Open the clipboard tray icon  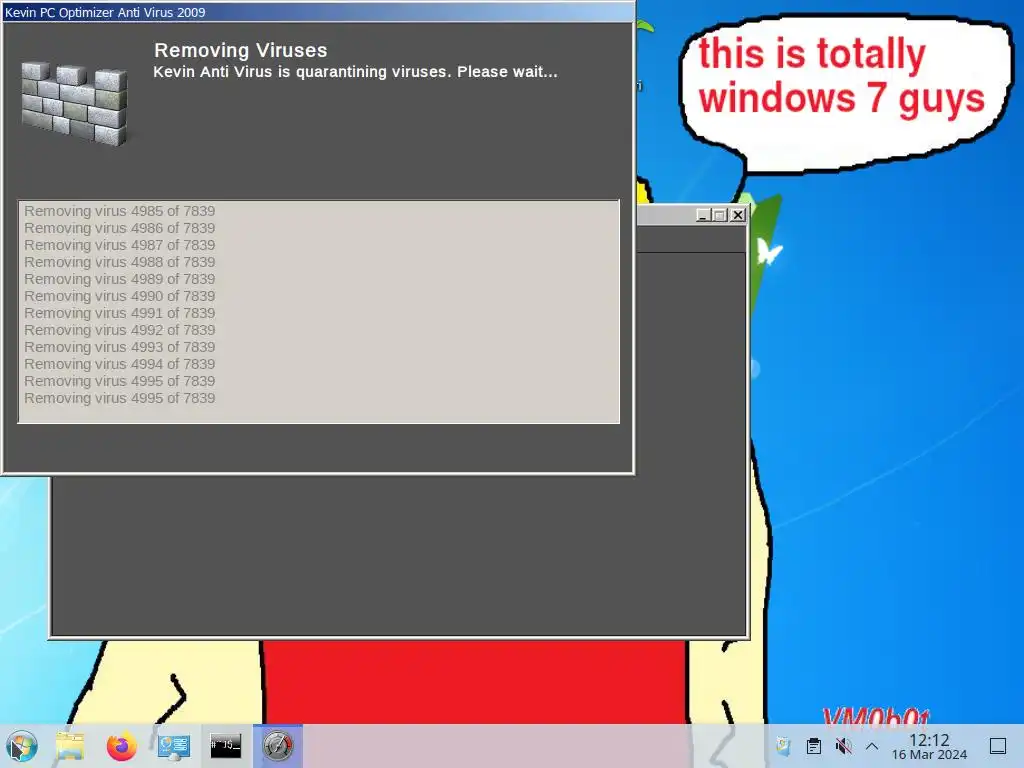pos(814,746)
